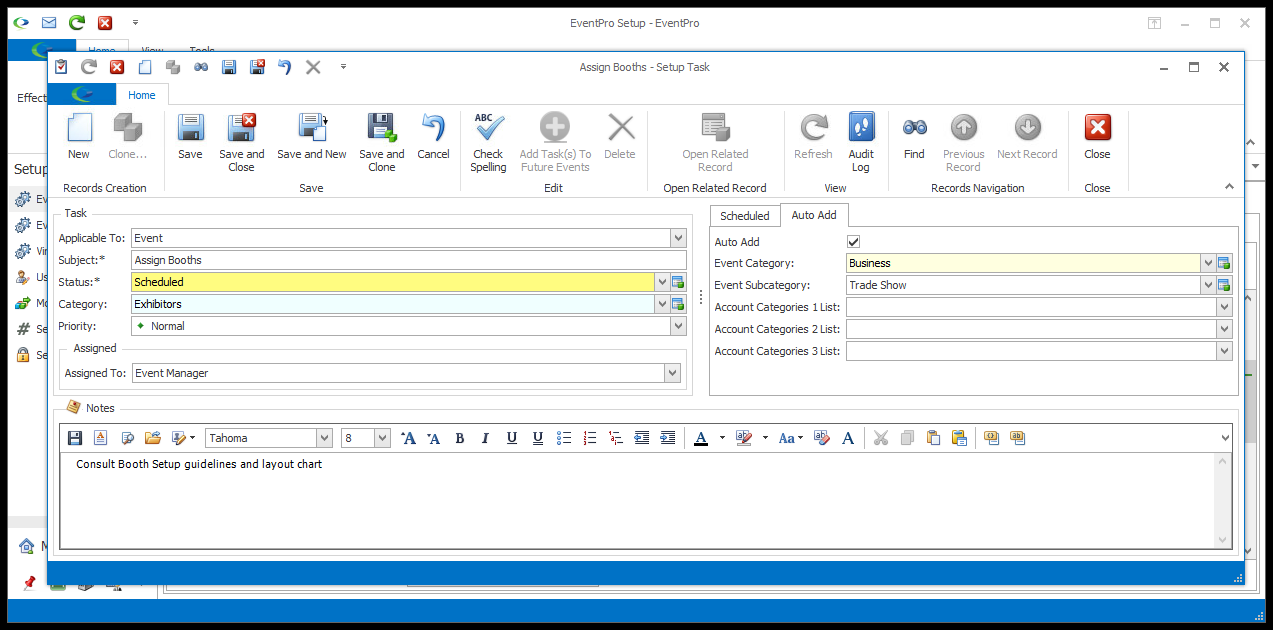Grow font size in Notes toolbar
The image size is (1273, 630).
pos(408,438)
